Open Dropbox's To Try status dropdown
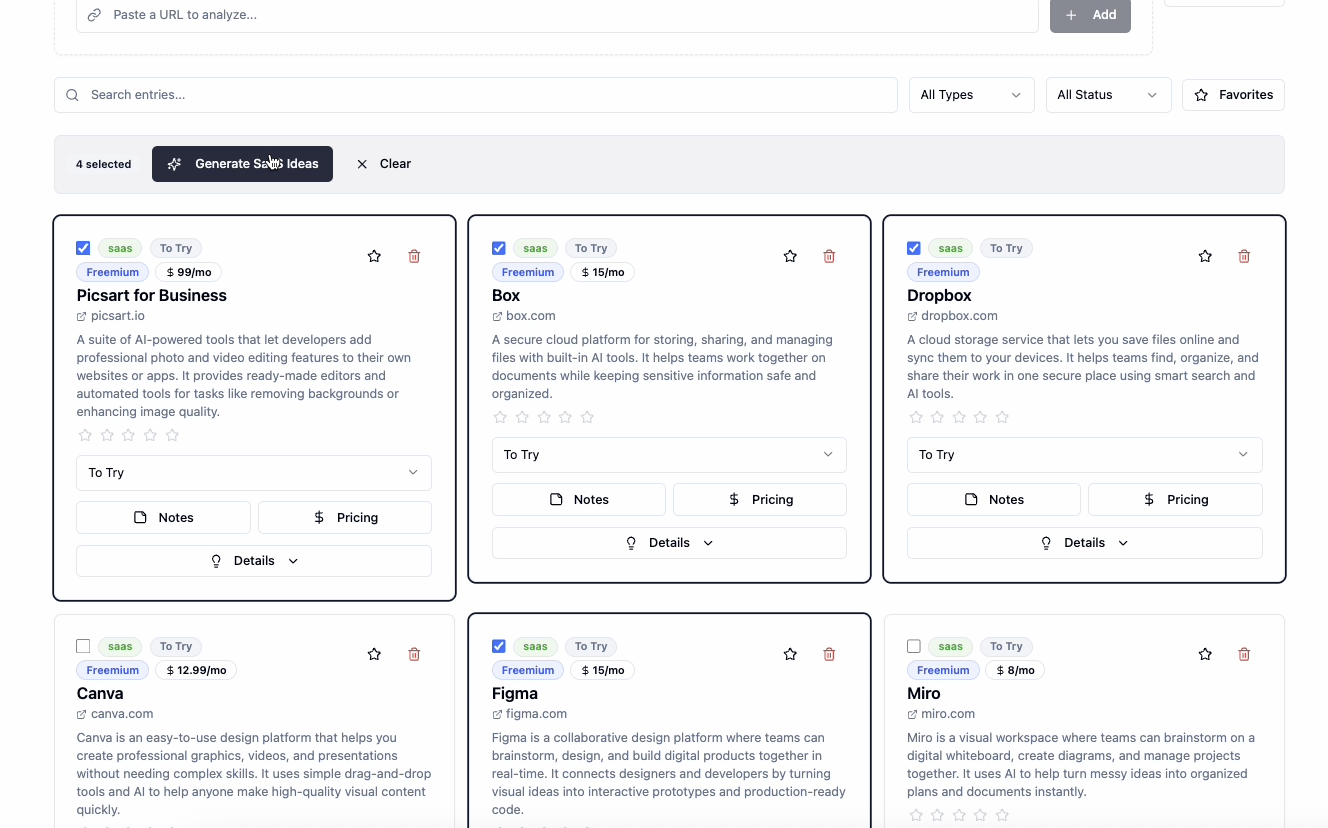Screen dimensions: 1328x828 click(x=1084, y=455)
